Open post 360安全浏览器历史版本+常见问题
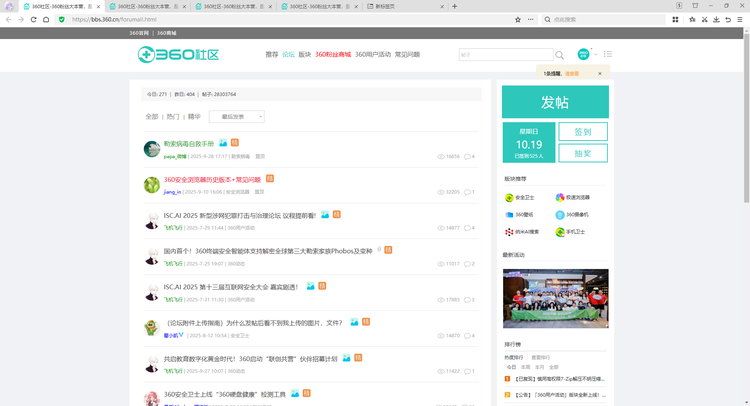This screenshot has width=750, height=406. pyautogui.click(x=212, y=179)
